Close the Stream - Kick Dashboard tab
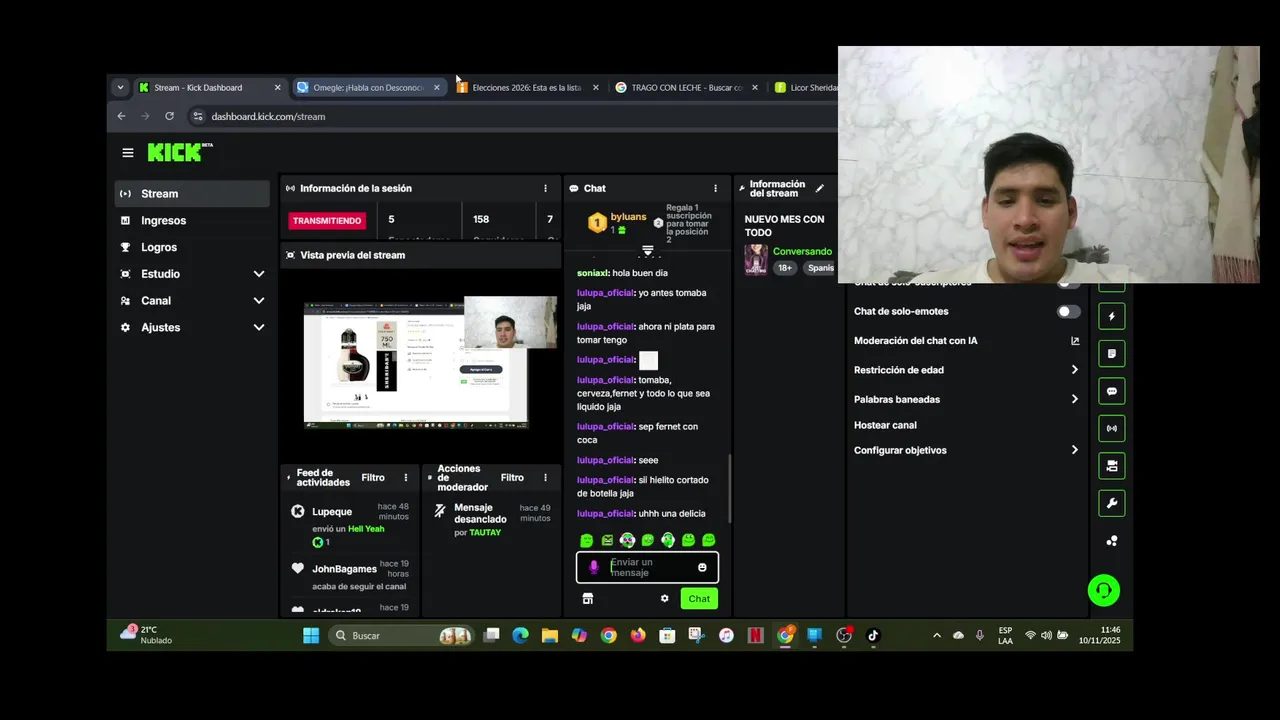 277,87
